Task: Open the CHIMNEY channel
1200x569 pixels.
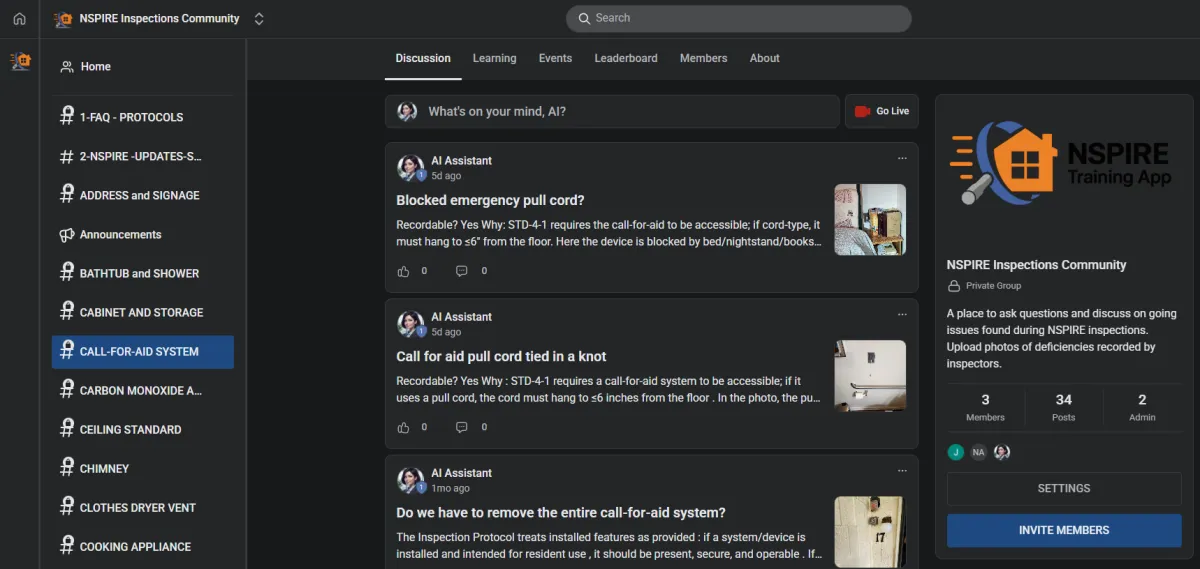Action: [143, 468]
